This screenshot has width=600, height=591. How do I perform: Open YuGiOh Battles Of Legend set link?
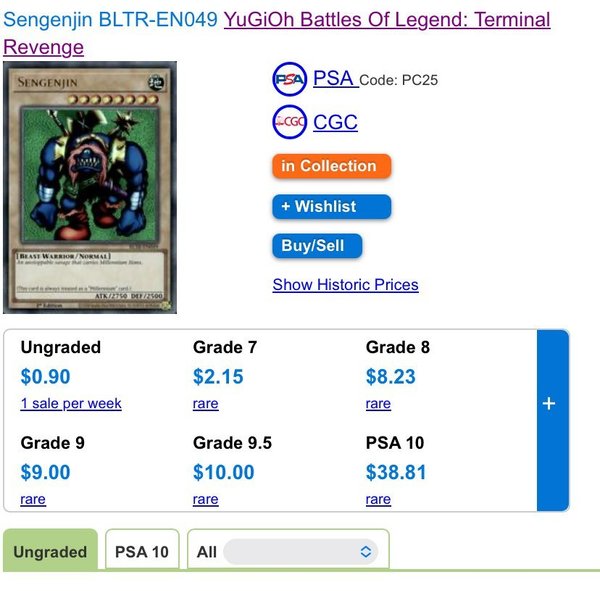[387, 19]
